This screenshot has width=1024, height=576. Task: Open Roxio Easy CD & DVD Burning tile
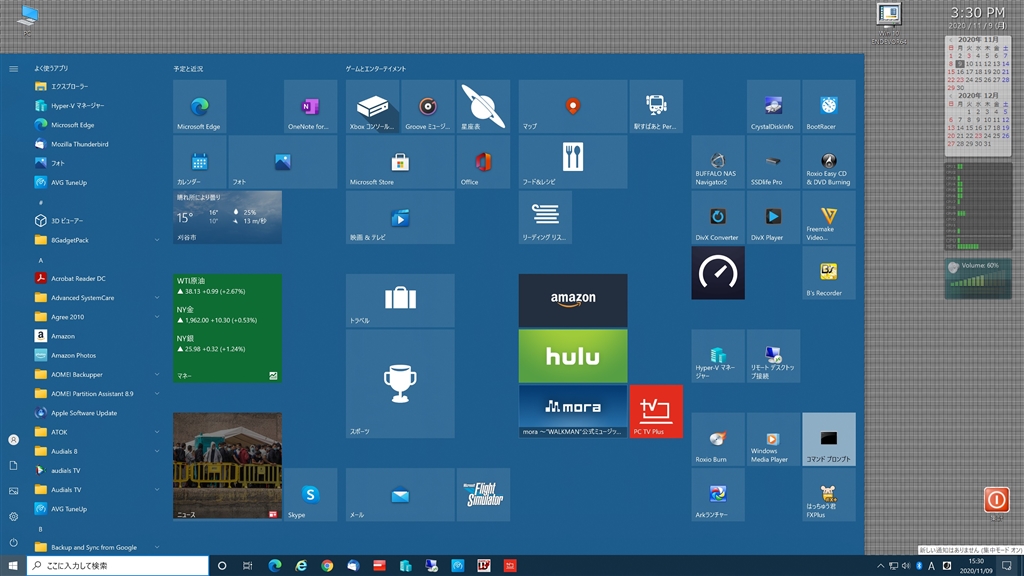829,162
